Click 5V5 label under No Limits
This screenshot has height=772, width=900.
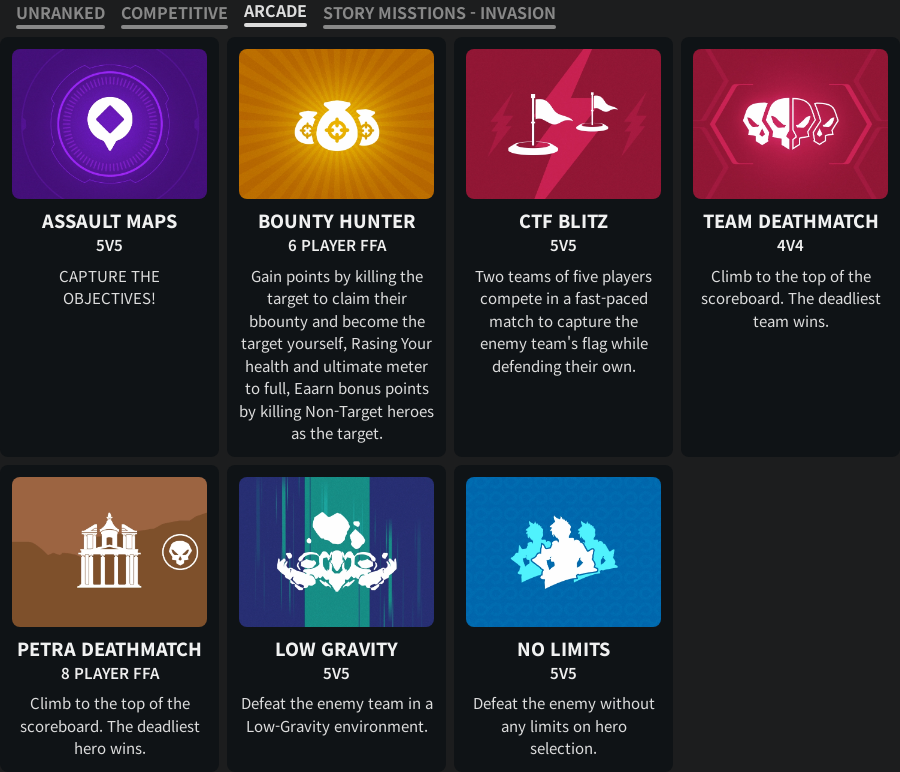click(x=563, y=673)
